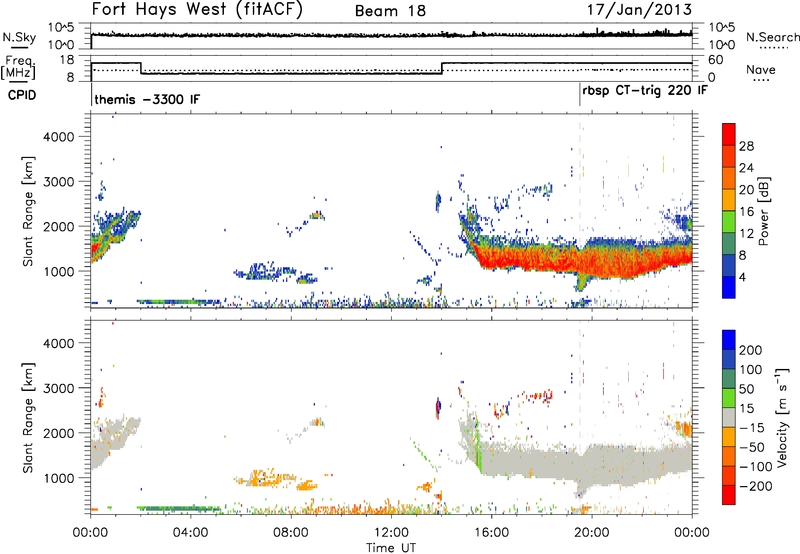Click the '28' tick on the Power scale
Screen dimensions: 800x554
[746, 146]
